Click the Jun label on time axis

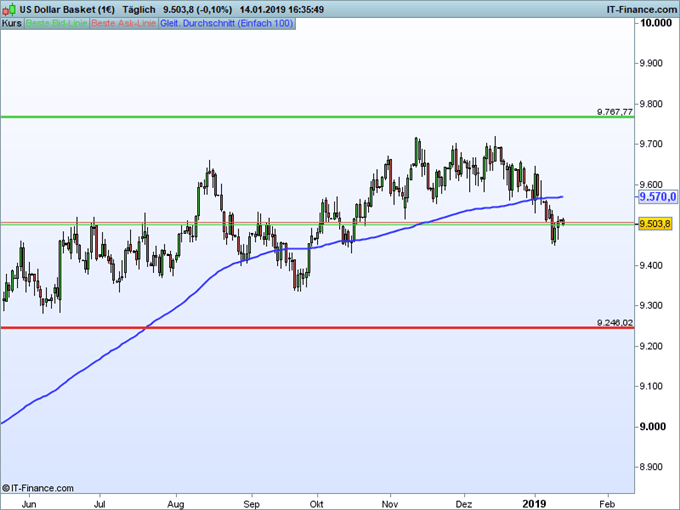point(29,504)
